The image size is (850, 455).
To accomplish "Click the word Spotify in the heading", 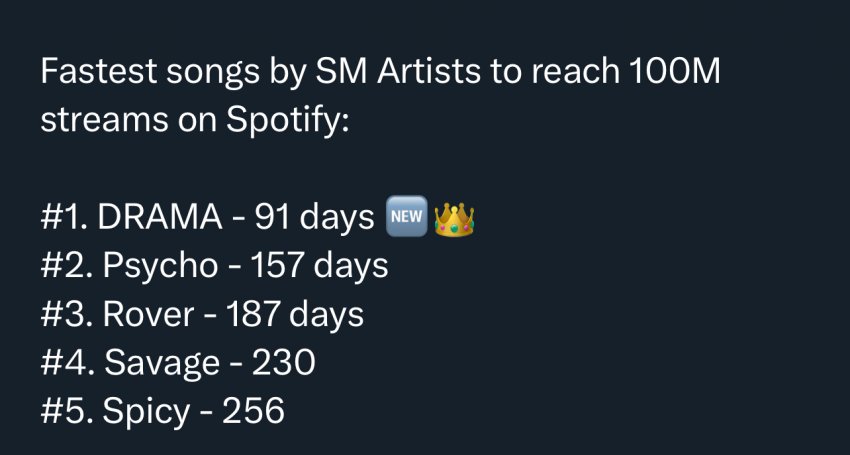I will click(288, 121).
